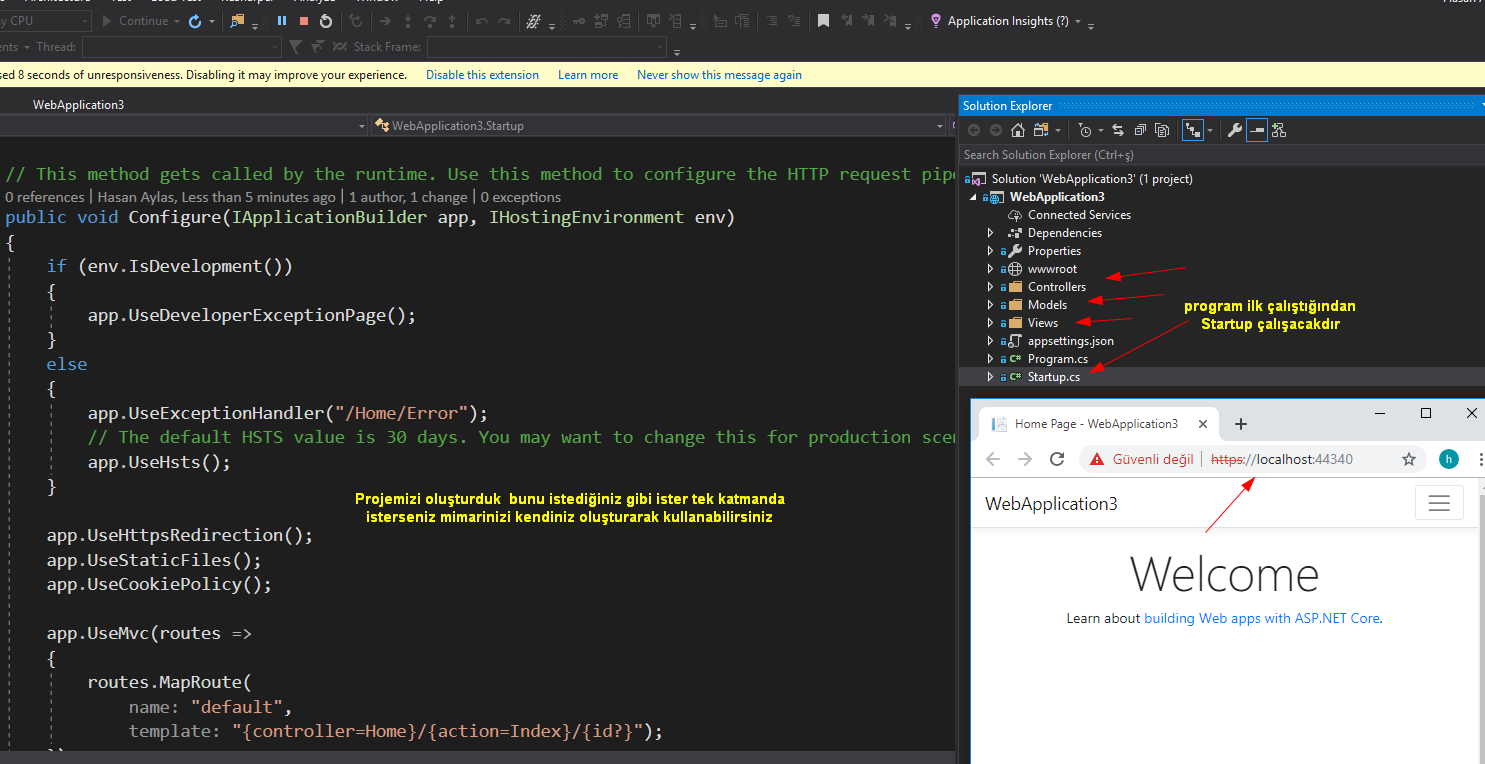The width and height of the screenshot is (1485, 764).
Task: Select appsettings.json file
Action: click(x=1070, y=341)
